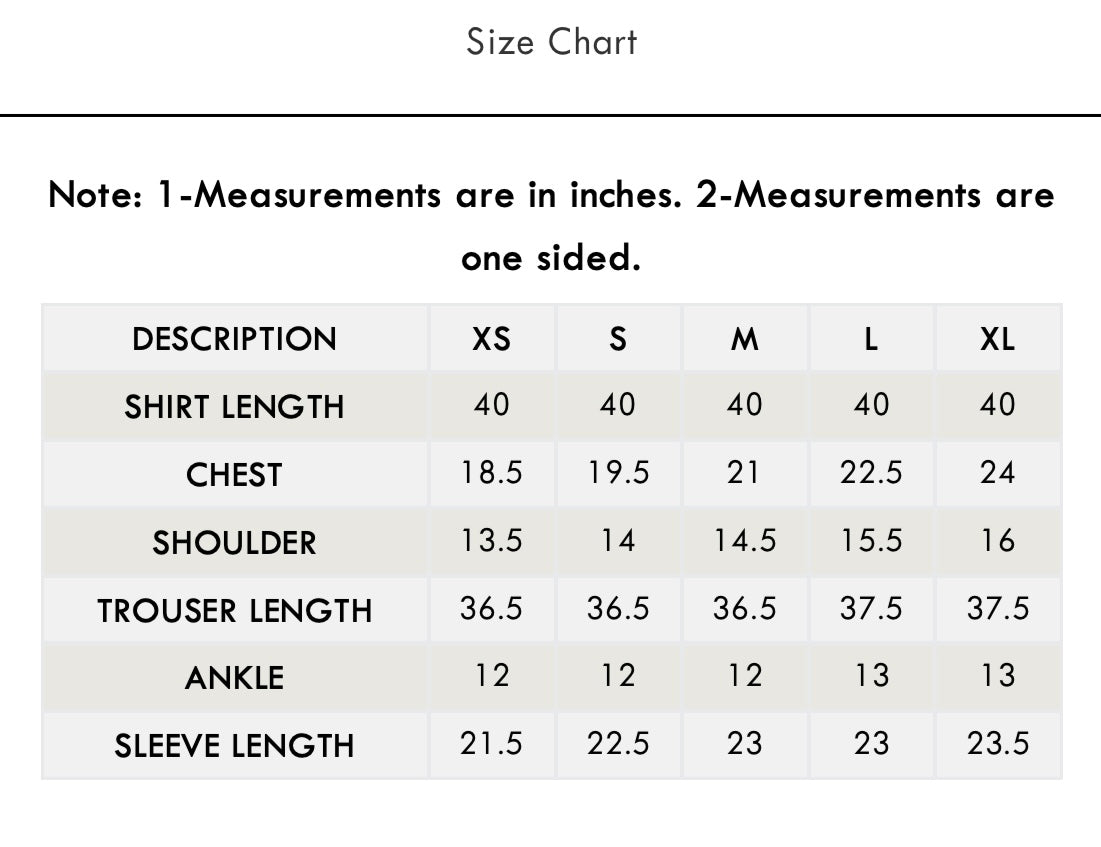Click the TROUSER LENGTH row label
1101x847 pixels.
(x=234, y=610)
